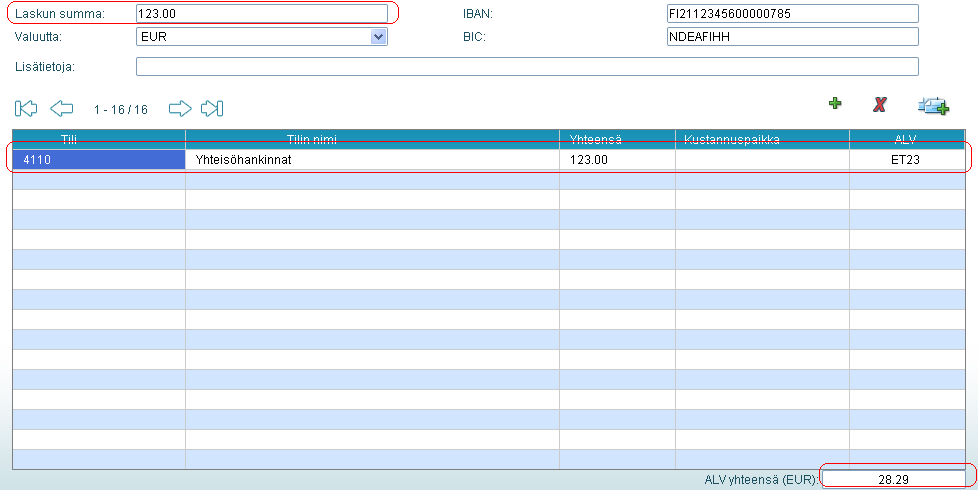Select the ALV column header

click(907, 139)
